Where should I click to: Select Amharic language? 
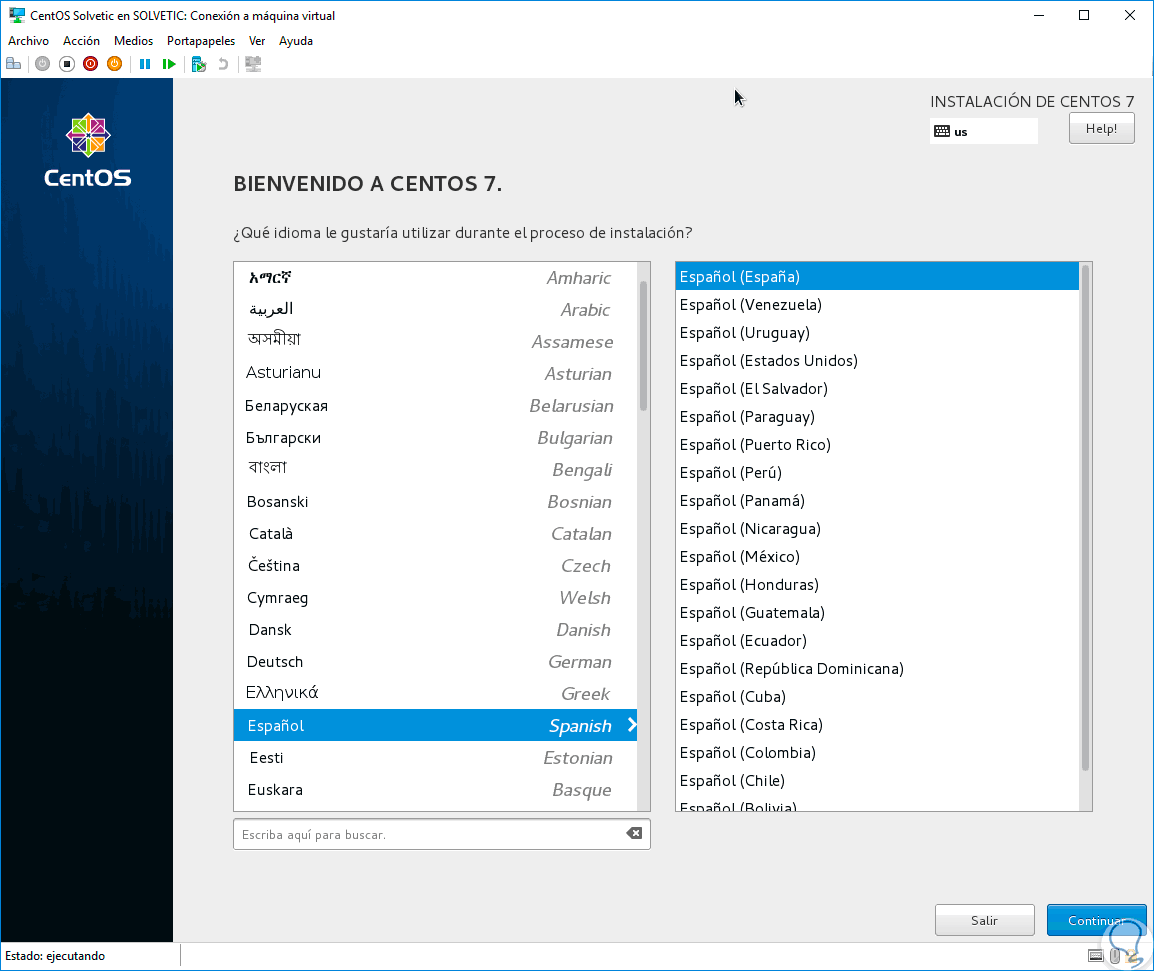435,278
